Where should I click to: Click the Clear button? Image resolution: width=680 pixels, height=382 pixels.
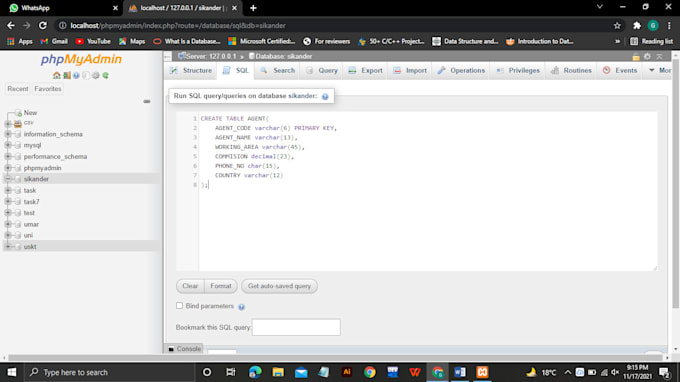click(190, 286)
